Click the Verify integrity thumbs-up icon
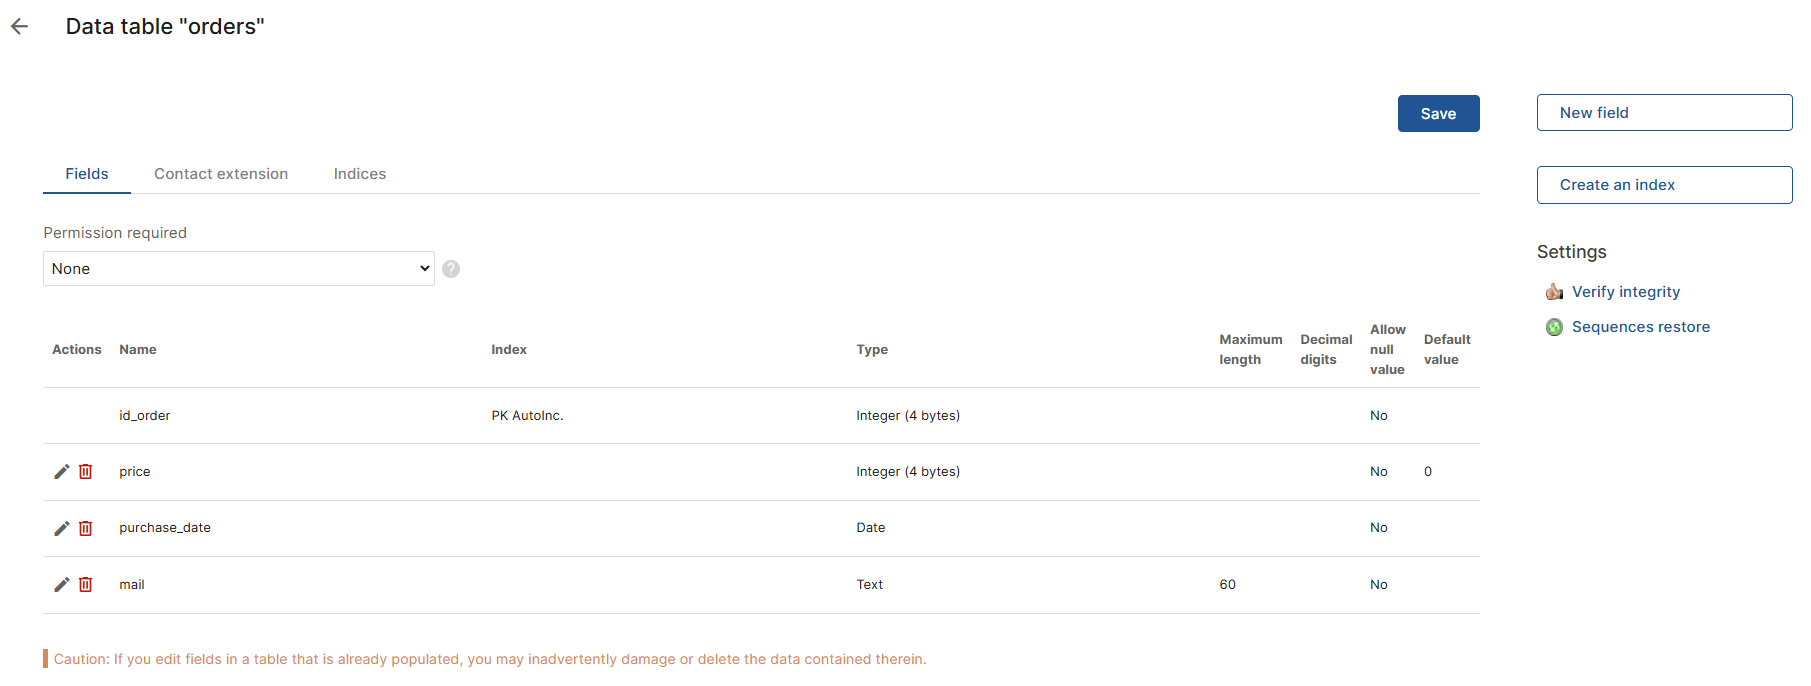This screenshot has height=686, width=1811. 1554,292
